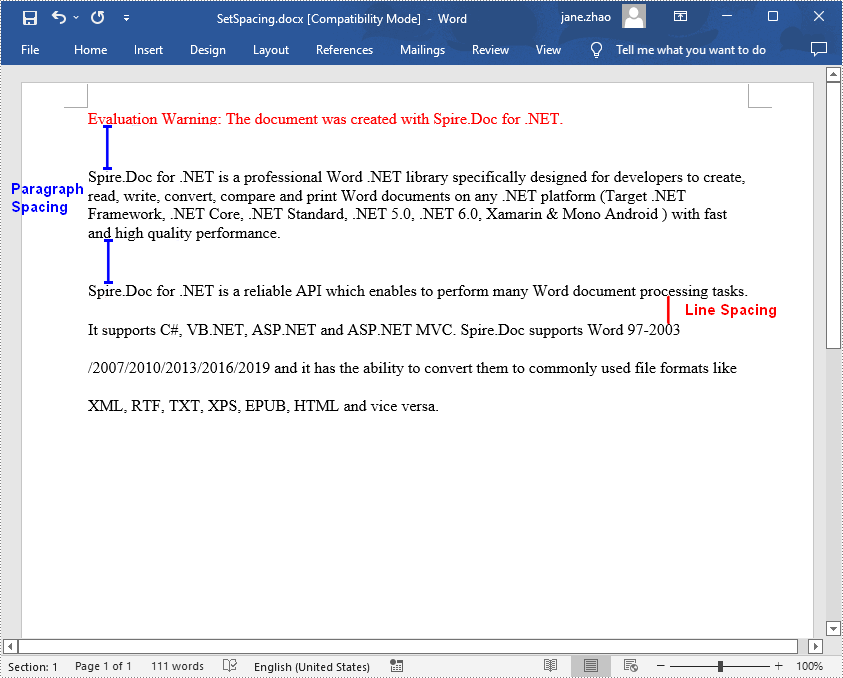This screenshot has width=843, height=678.
Task: Open the Tell me what you want to do lightbulb
Action: (x=596, y=49)
